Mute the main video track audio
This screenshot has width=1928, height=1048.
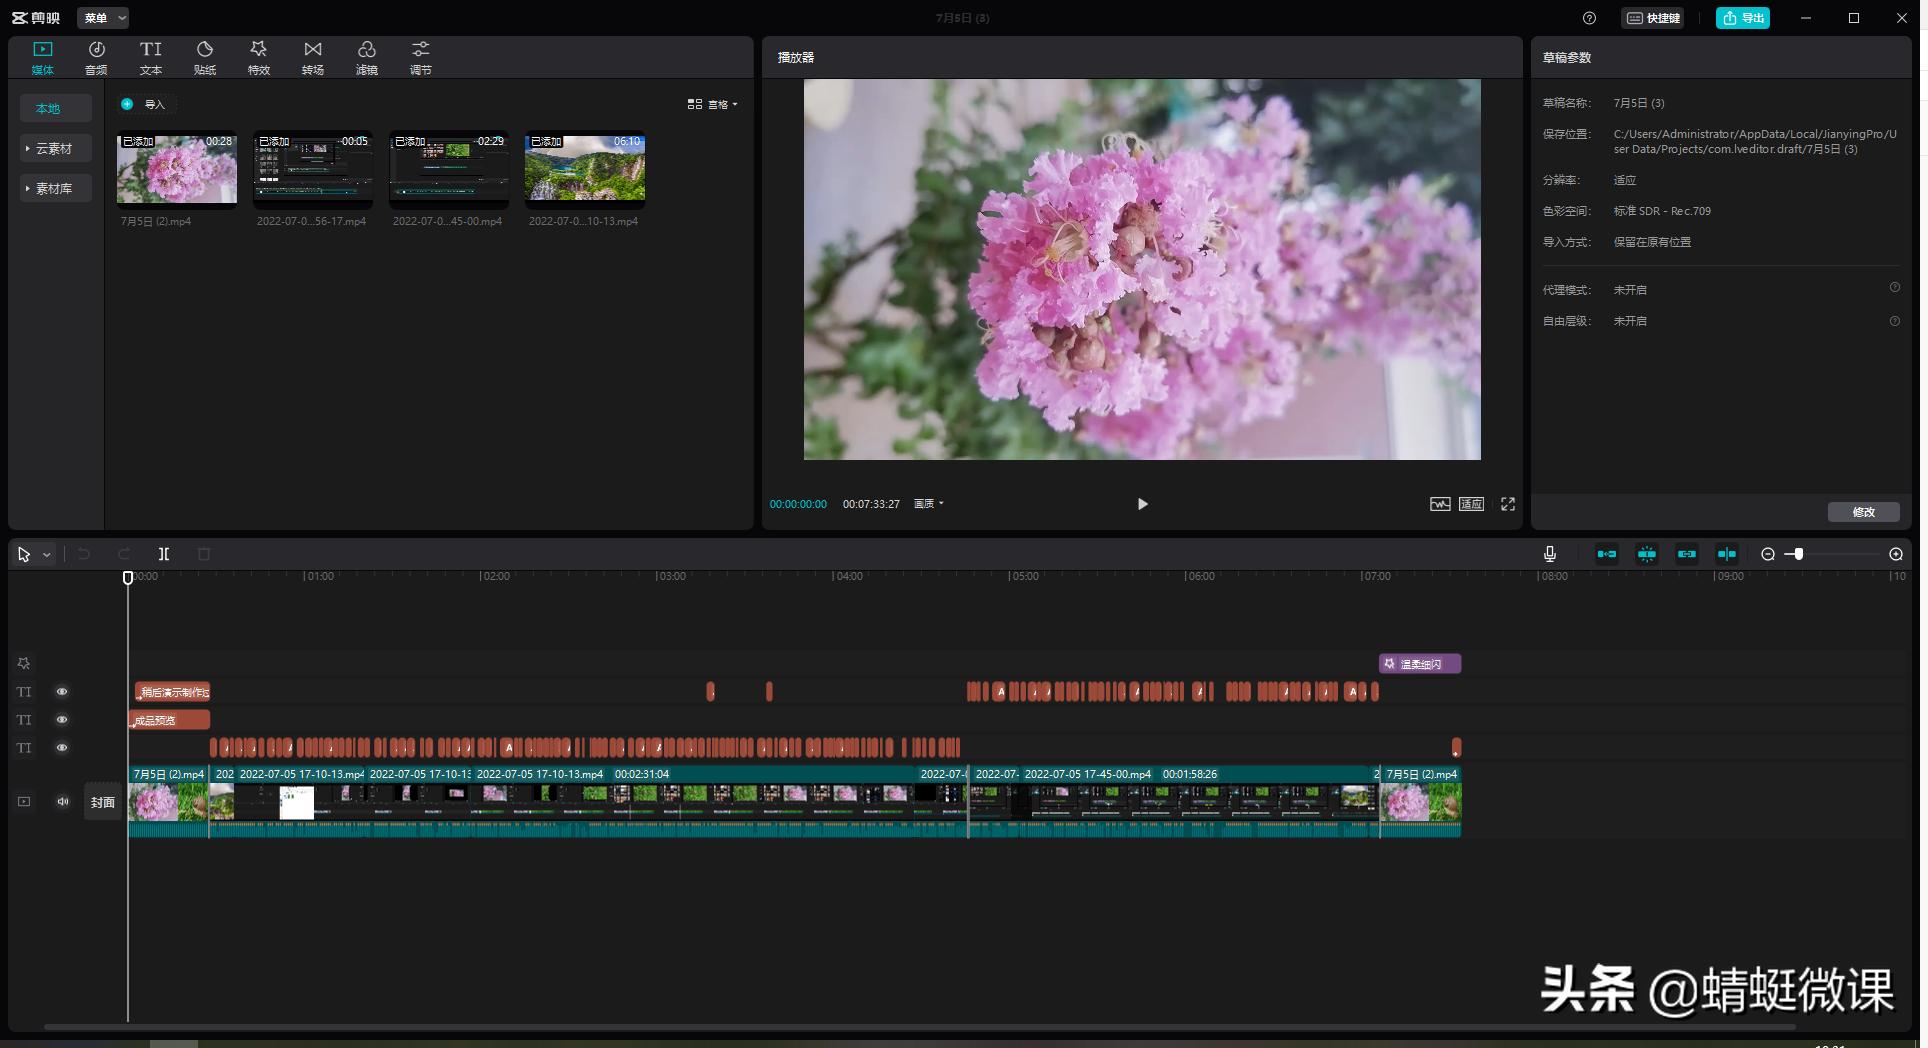tap(63, 802)
